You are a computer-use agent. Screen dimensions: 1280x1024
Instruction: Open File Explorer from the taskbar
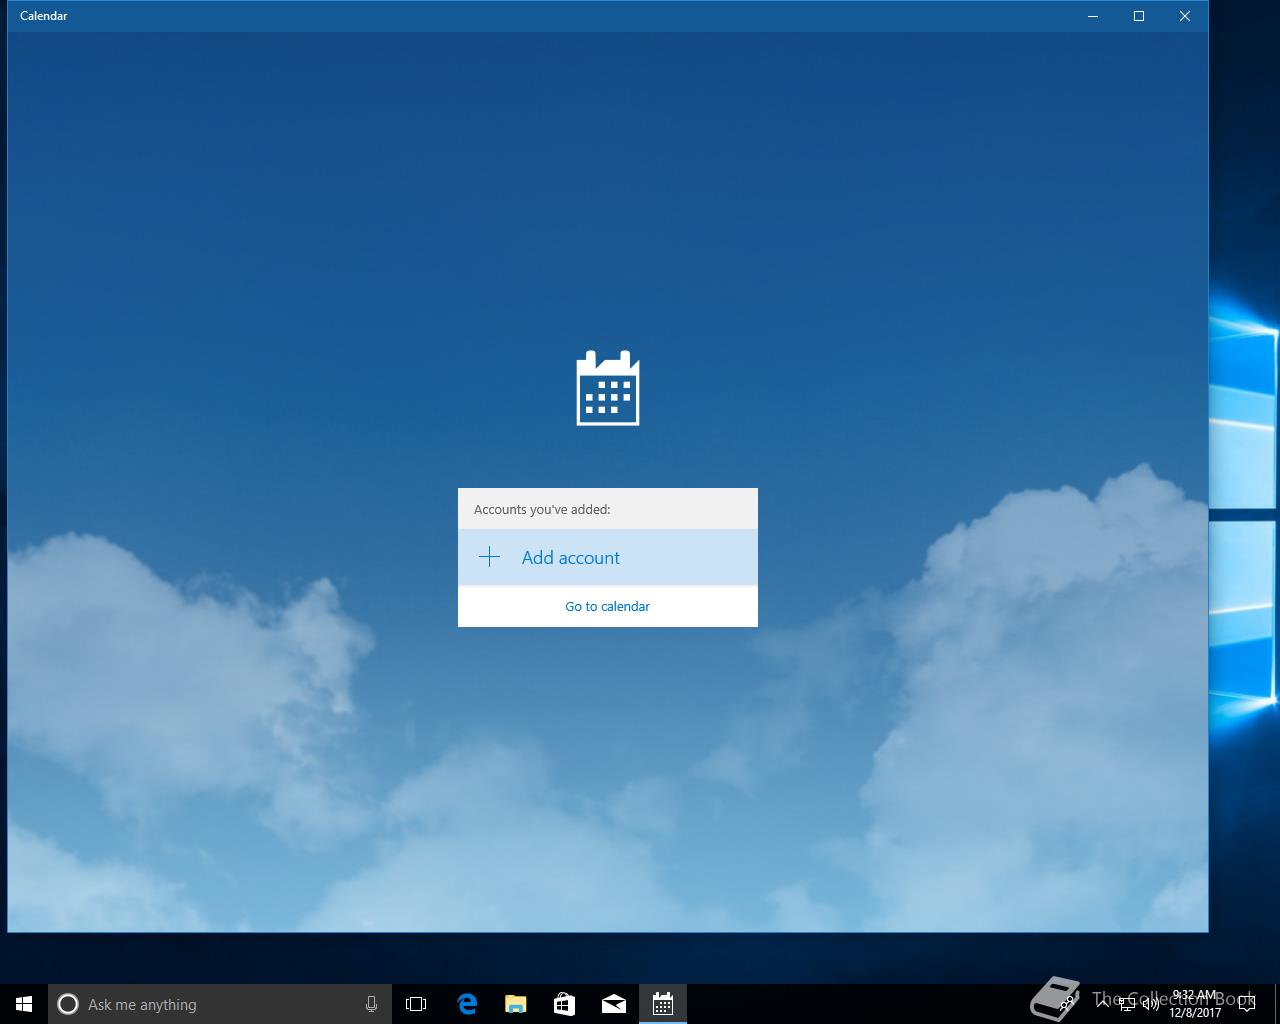(x=515, y=1004)
